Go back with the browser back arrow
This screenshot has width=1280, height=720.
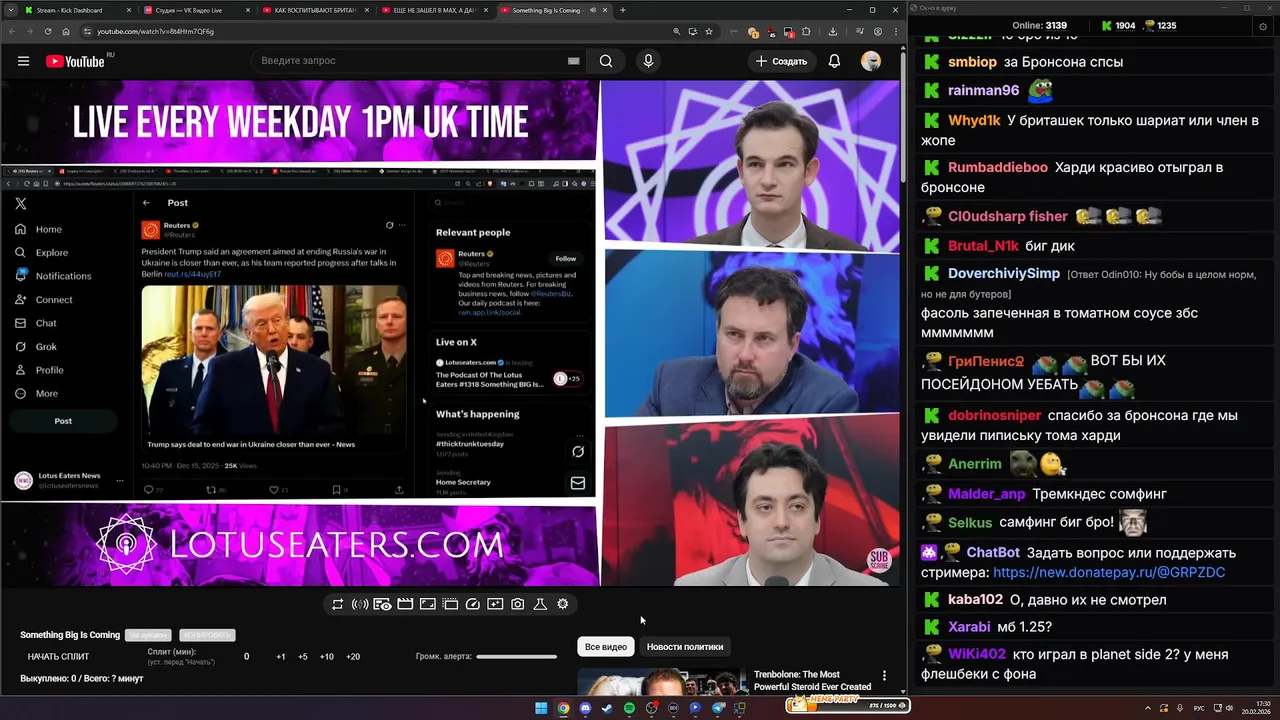click(12, 31)
